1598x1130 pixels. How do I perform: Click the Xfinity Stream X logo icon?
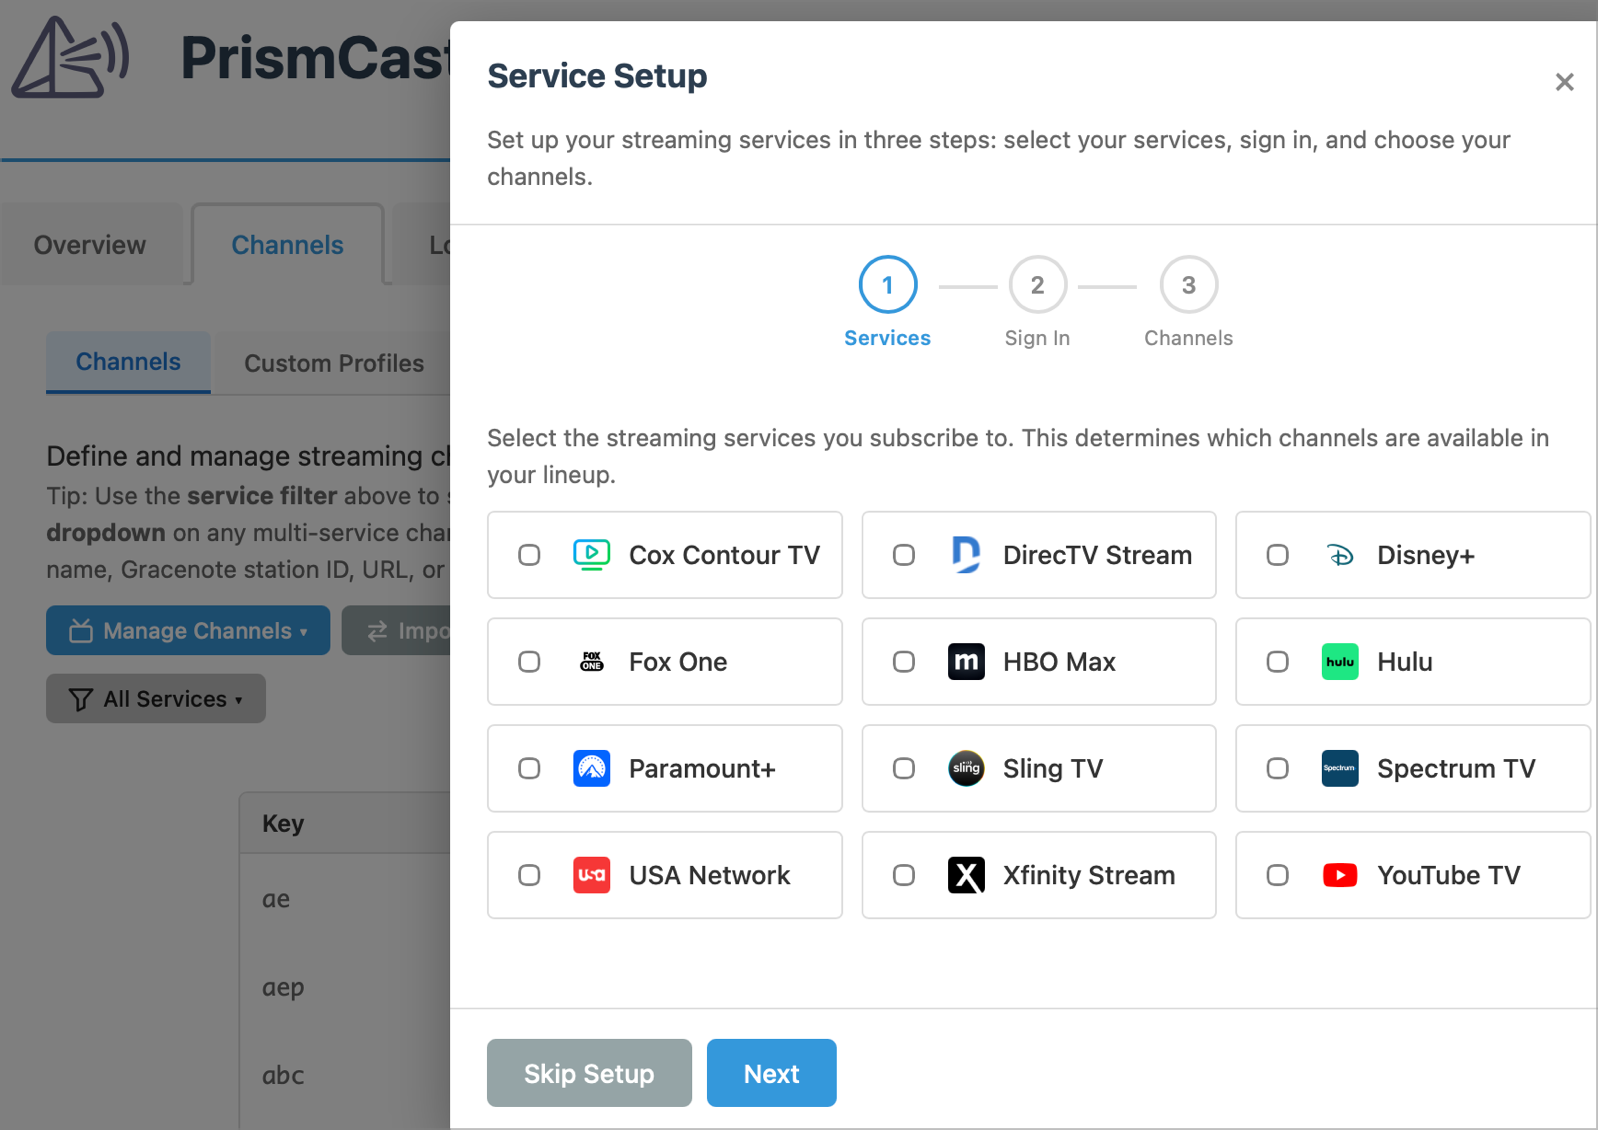[966, 875]
